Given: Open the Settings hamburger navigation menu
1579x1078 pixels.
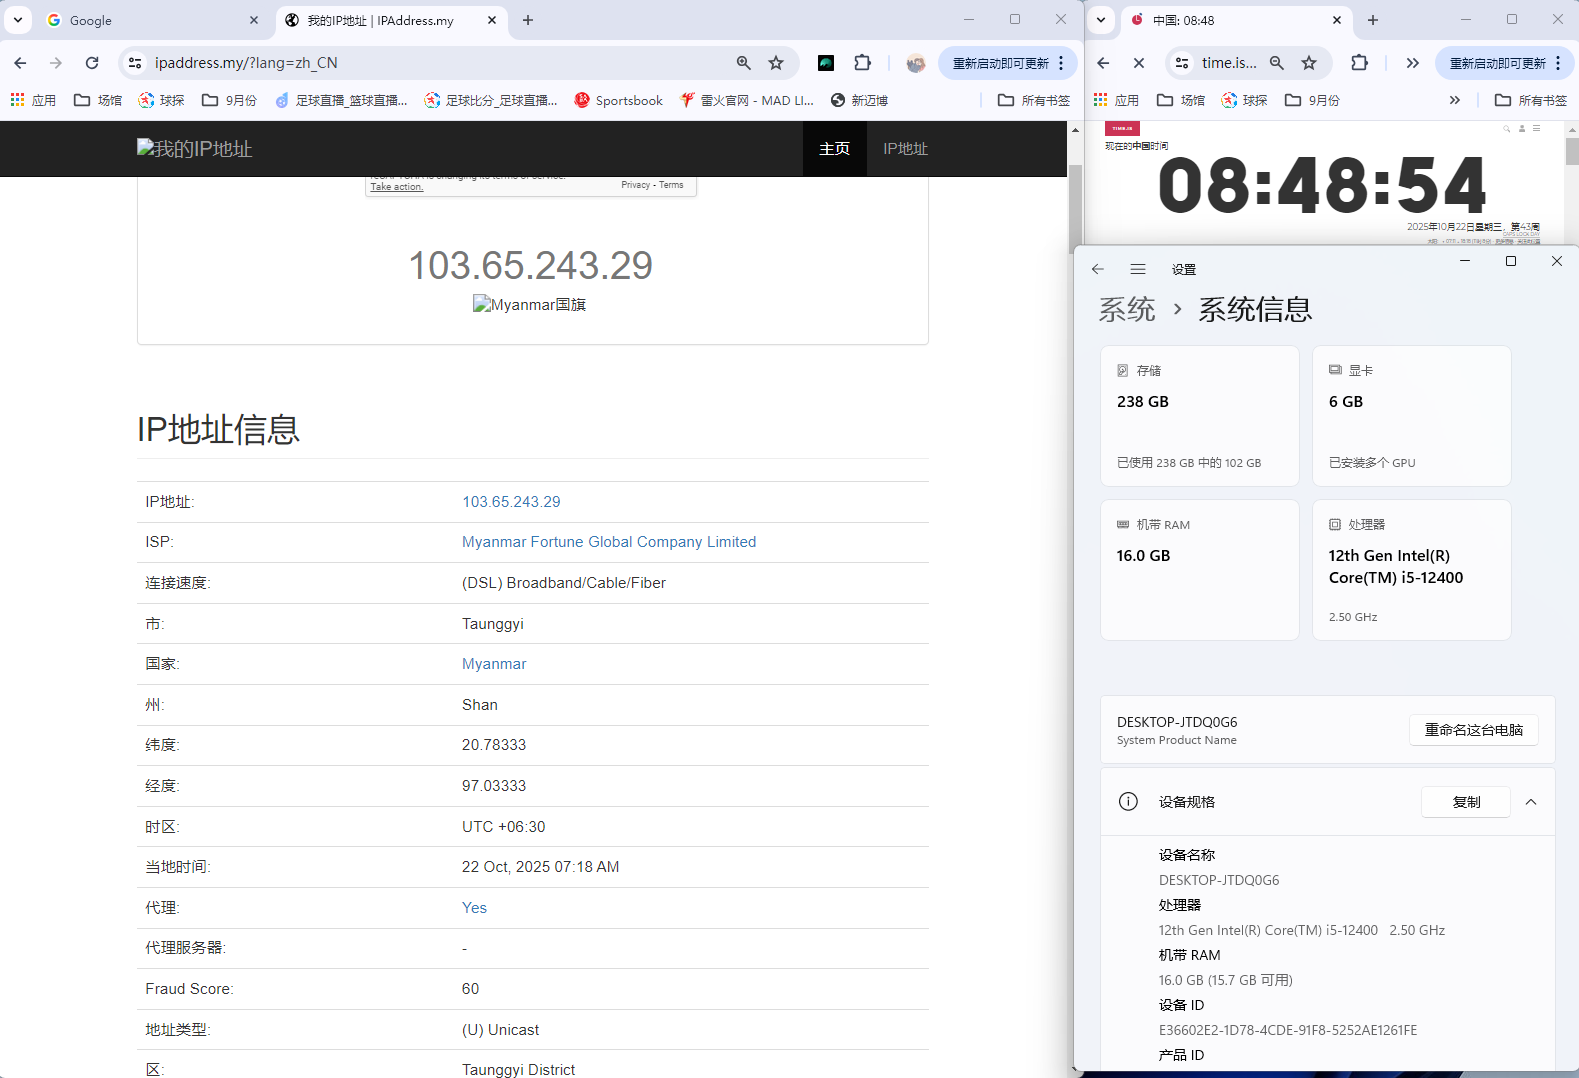Looking at the screenshot, I should [1138, 269].
